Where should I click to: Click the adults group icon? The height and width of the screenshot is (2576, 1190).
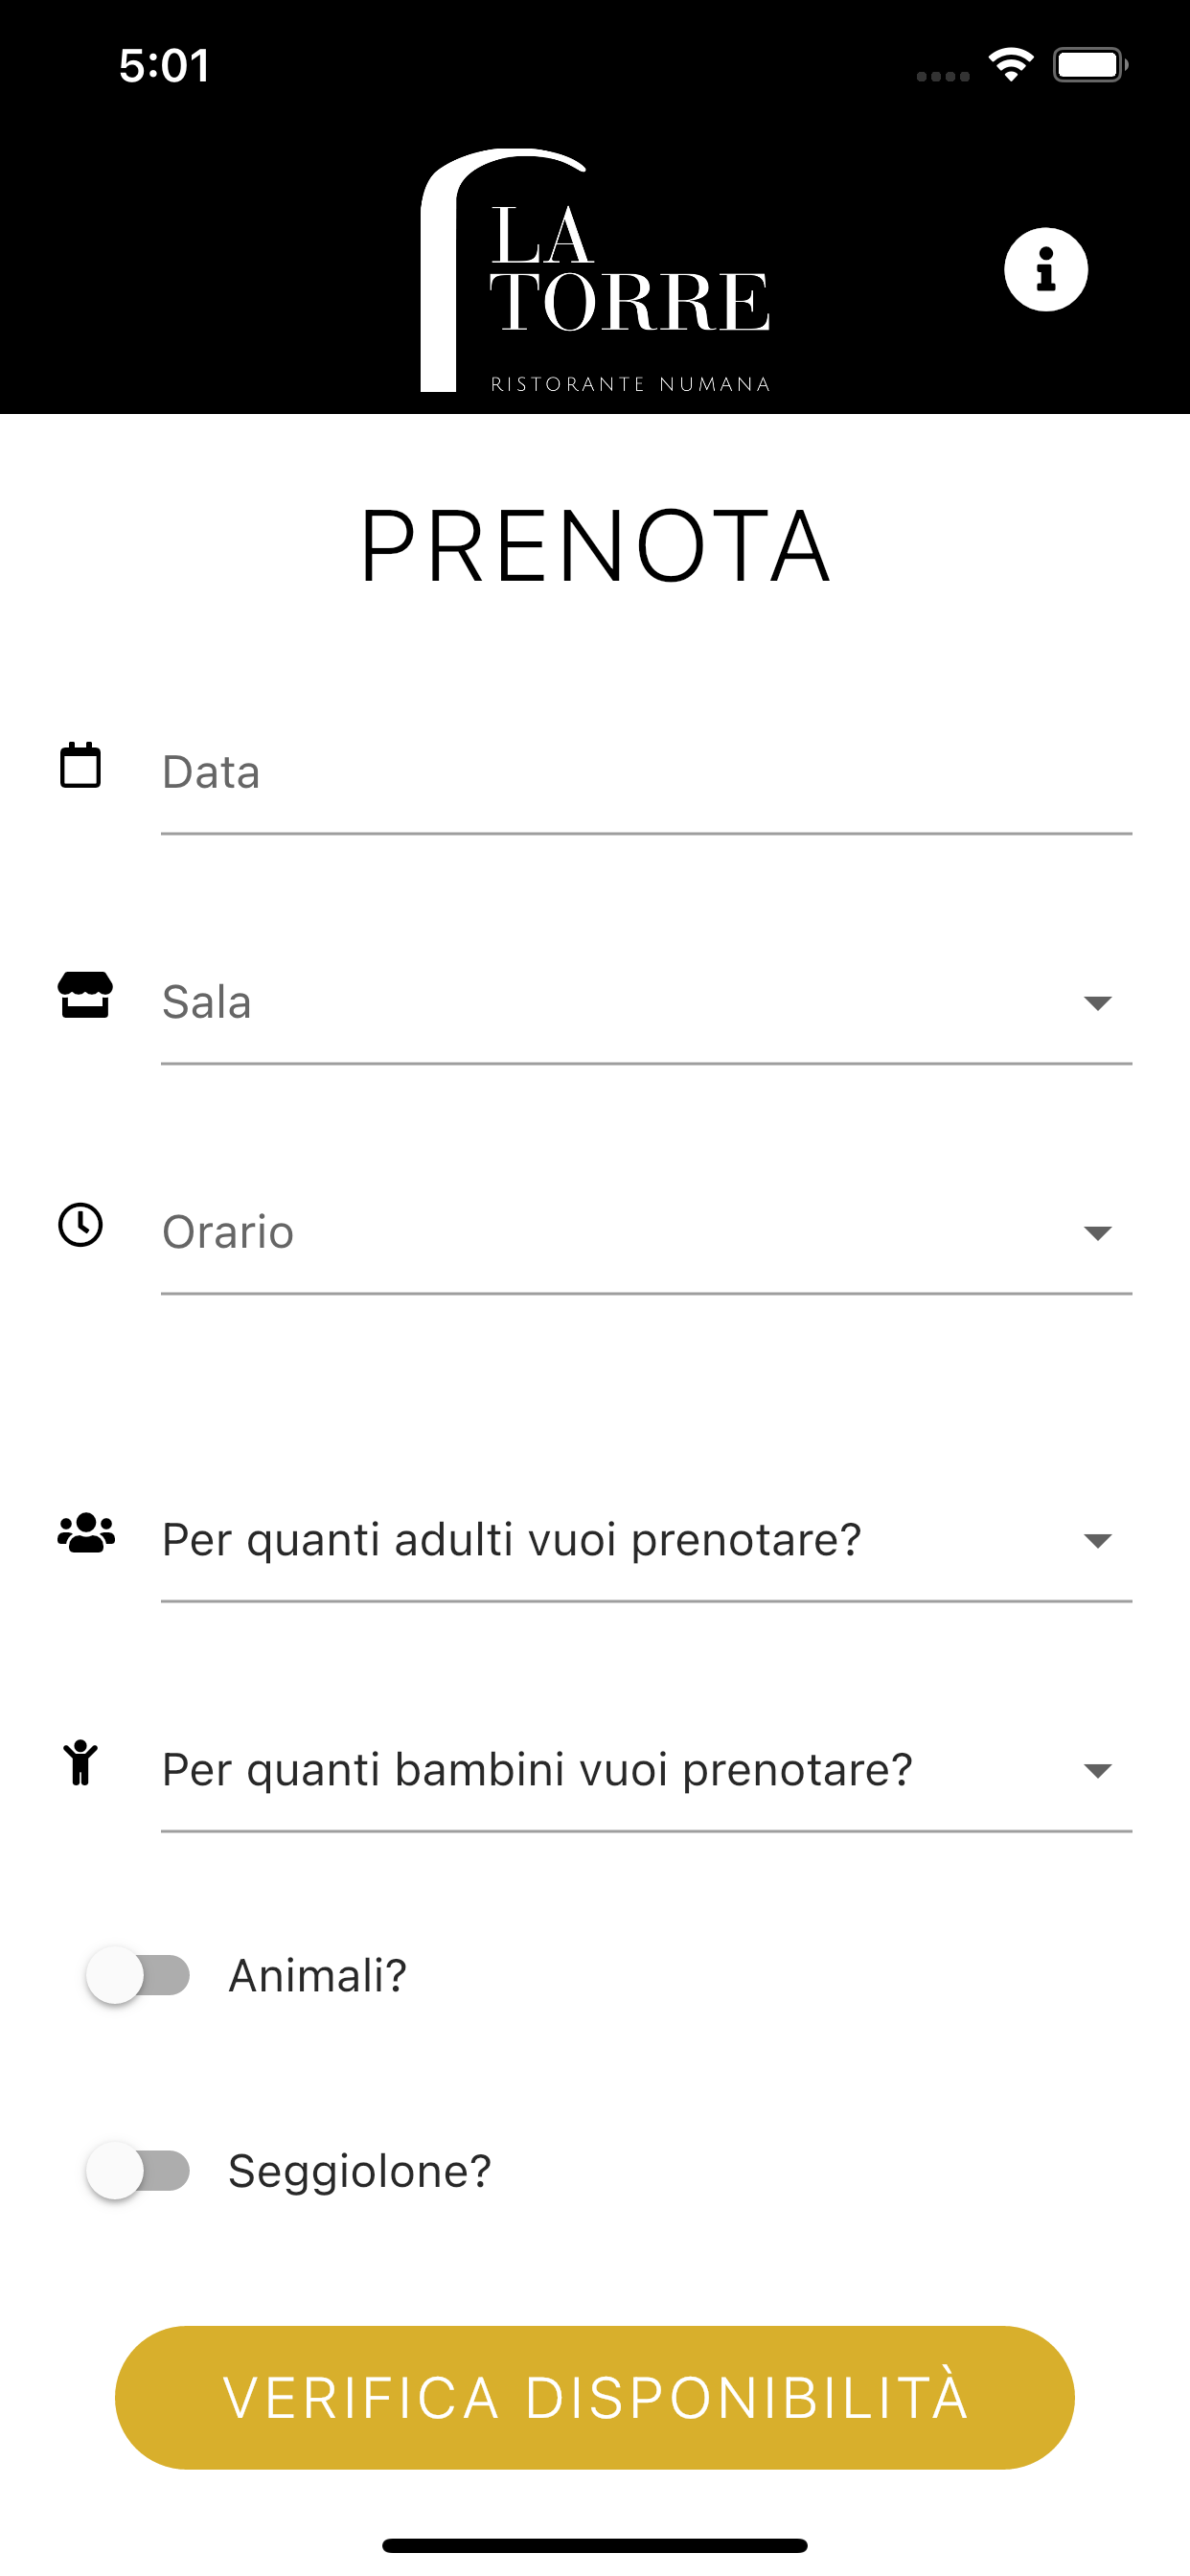point(86,1533)
